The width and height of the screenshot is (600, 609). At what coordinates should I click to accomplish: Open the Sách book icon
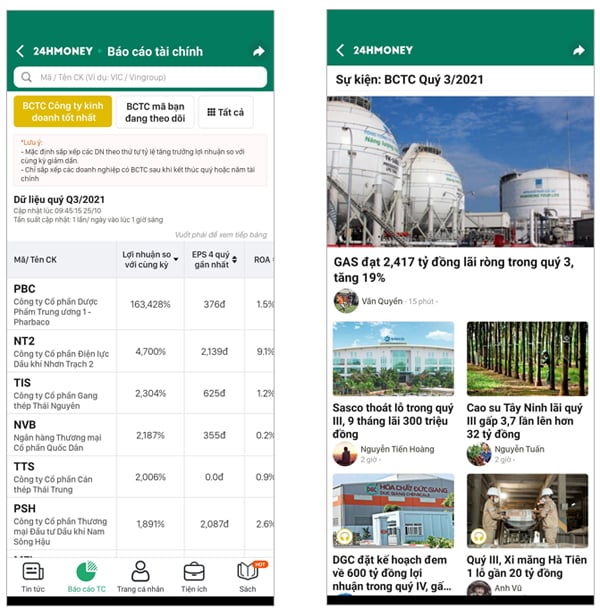[x=247, y=572]
